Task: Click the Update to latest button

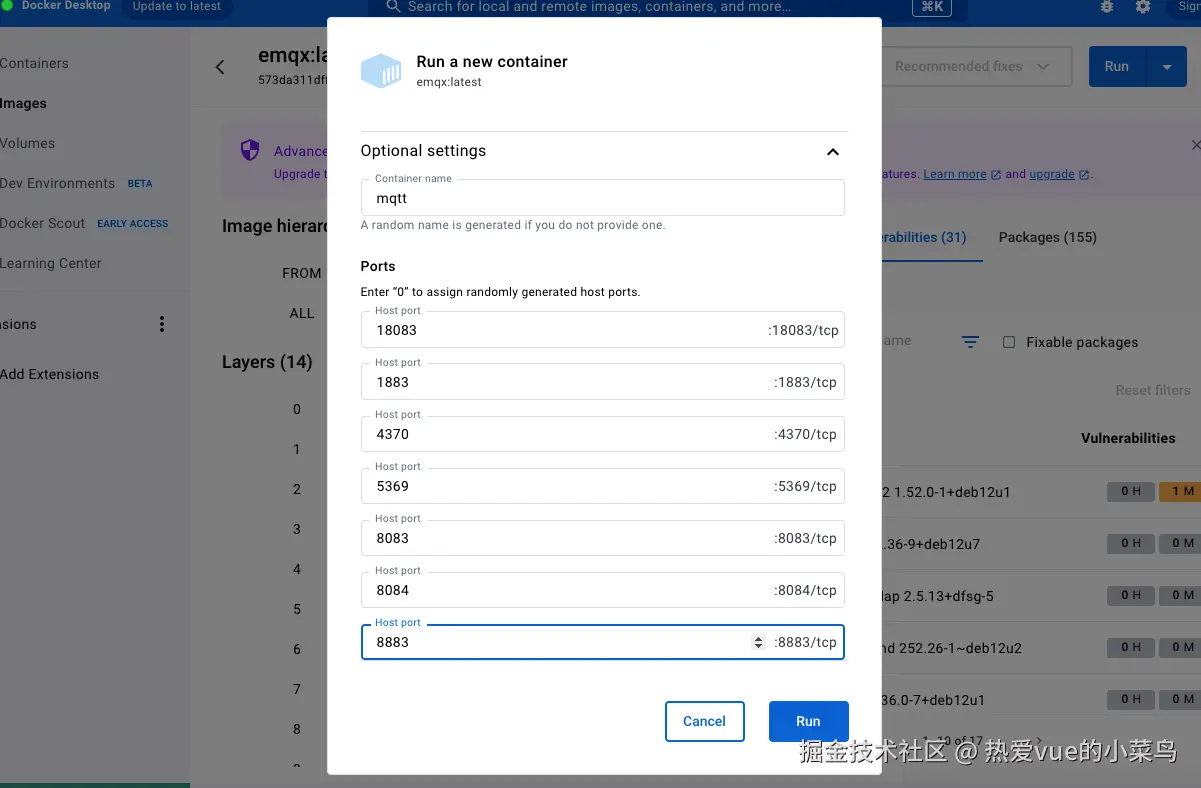Action: point(177,6)
